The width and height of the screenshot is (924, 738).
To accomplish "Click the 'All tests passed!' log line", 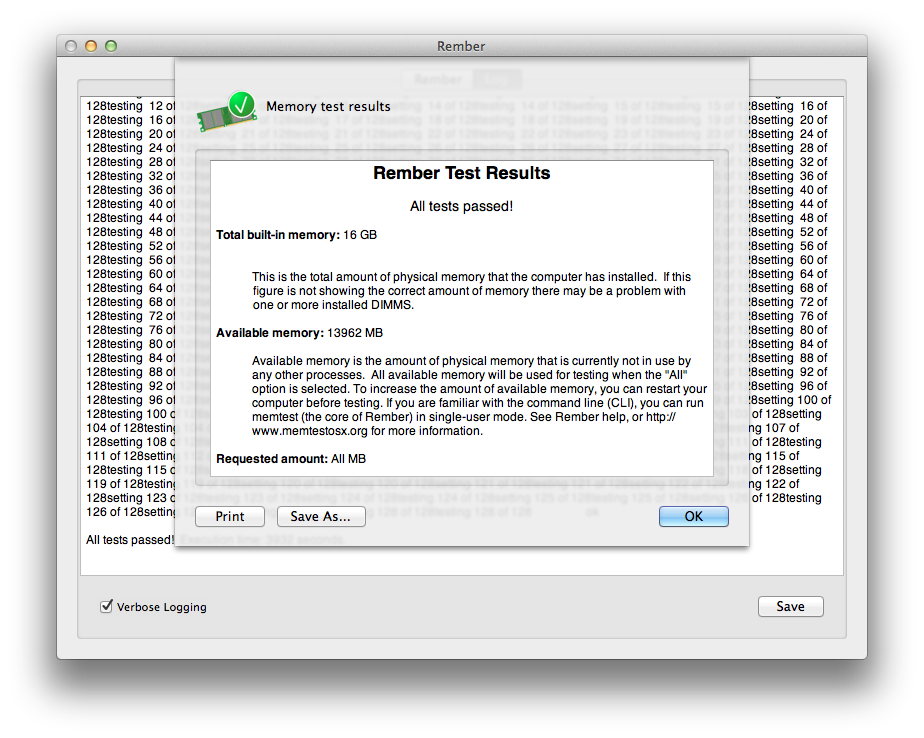I will pyautogui.click(x=130, y=540).
